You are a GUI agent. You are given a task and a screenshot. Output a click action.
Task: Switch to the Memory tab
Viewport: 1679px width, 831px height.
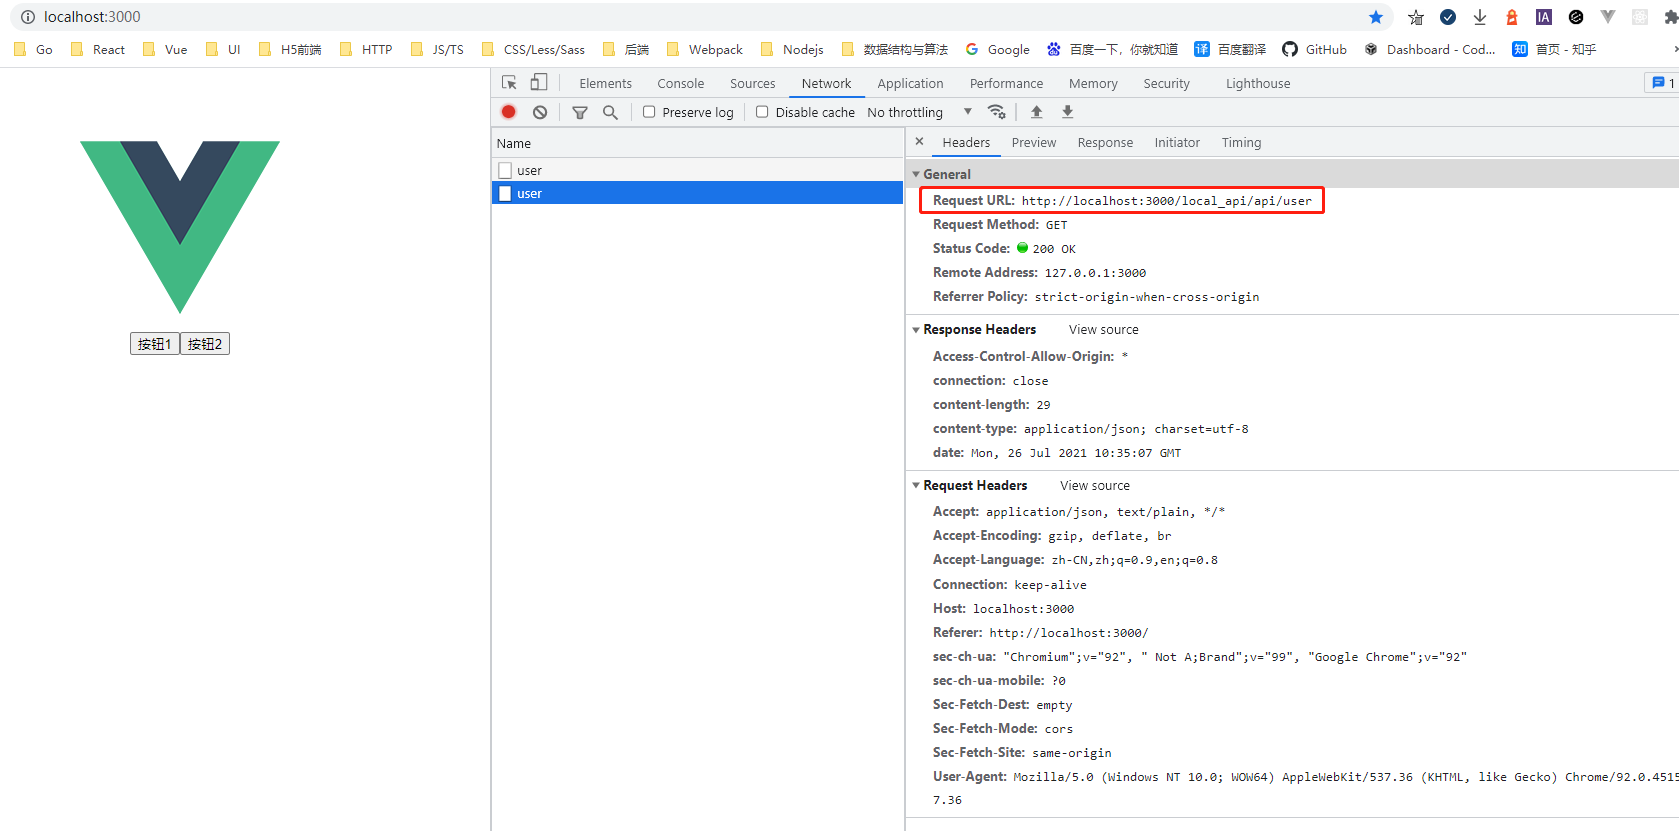[1093, 83]
